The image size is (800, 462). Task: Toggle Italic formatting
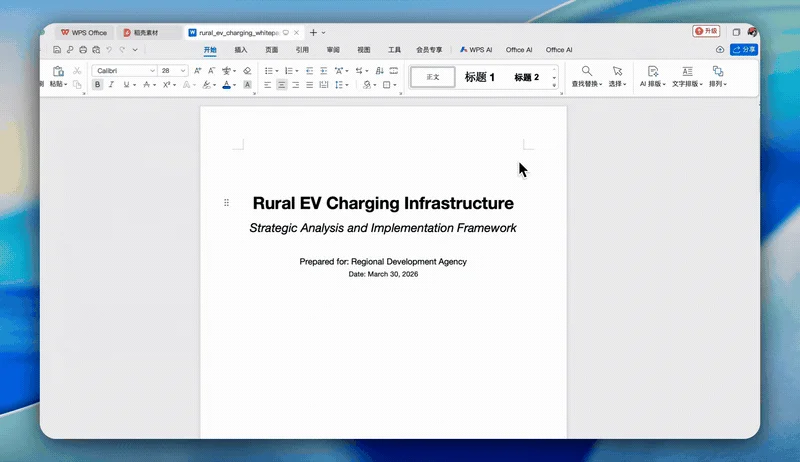(111, 85)
